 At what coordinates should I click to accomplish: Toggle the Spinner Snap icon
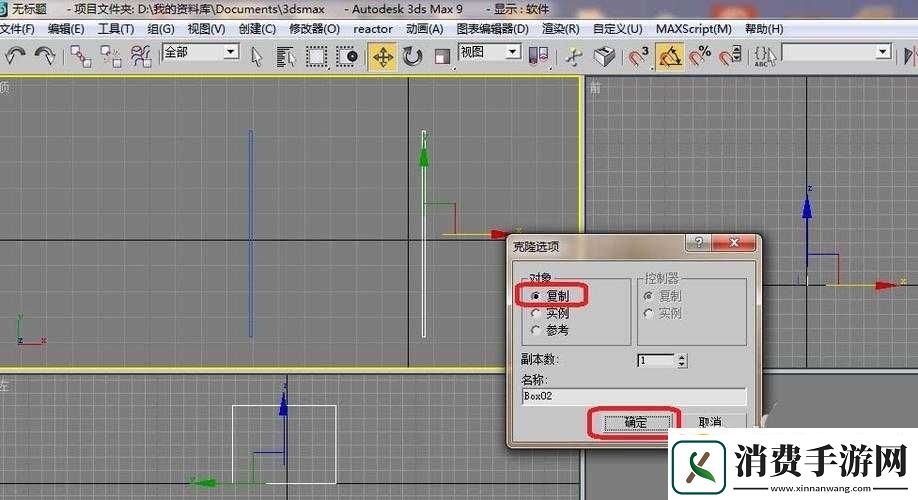pyautogui.click(x=730, y=57)
